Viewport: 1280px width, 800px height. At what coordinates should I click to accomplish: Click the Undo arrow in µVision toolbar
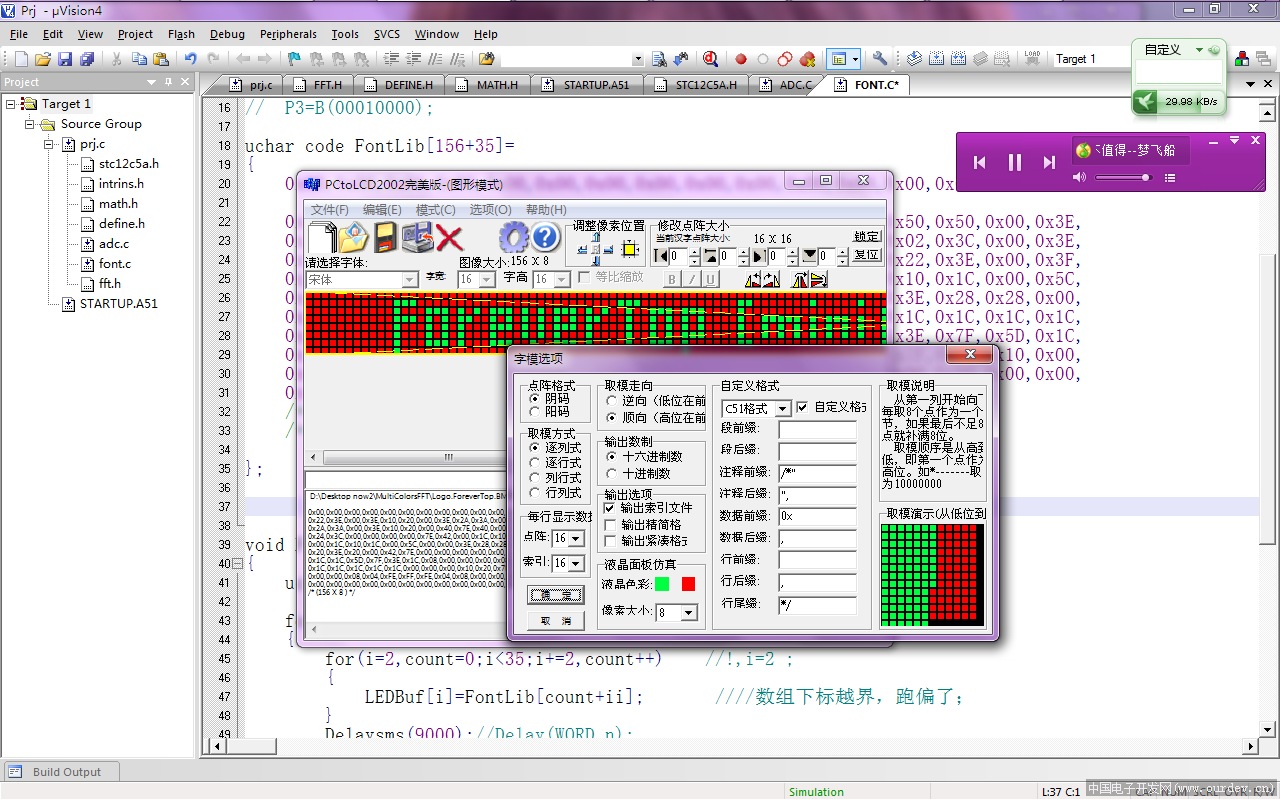(190, 59)
